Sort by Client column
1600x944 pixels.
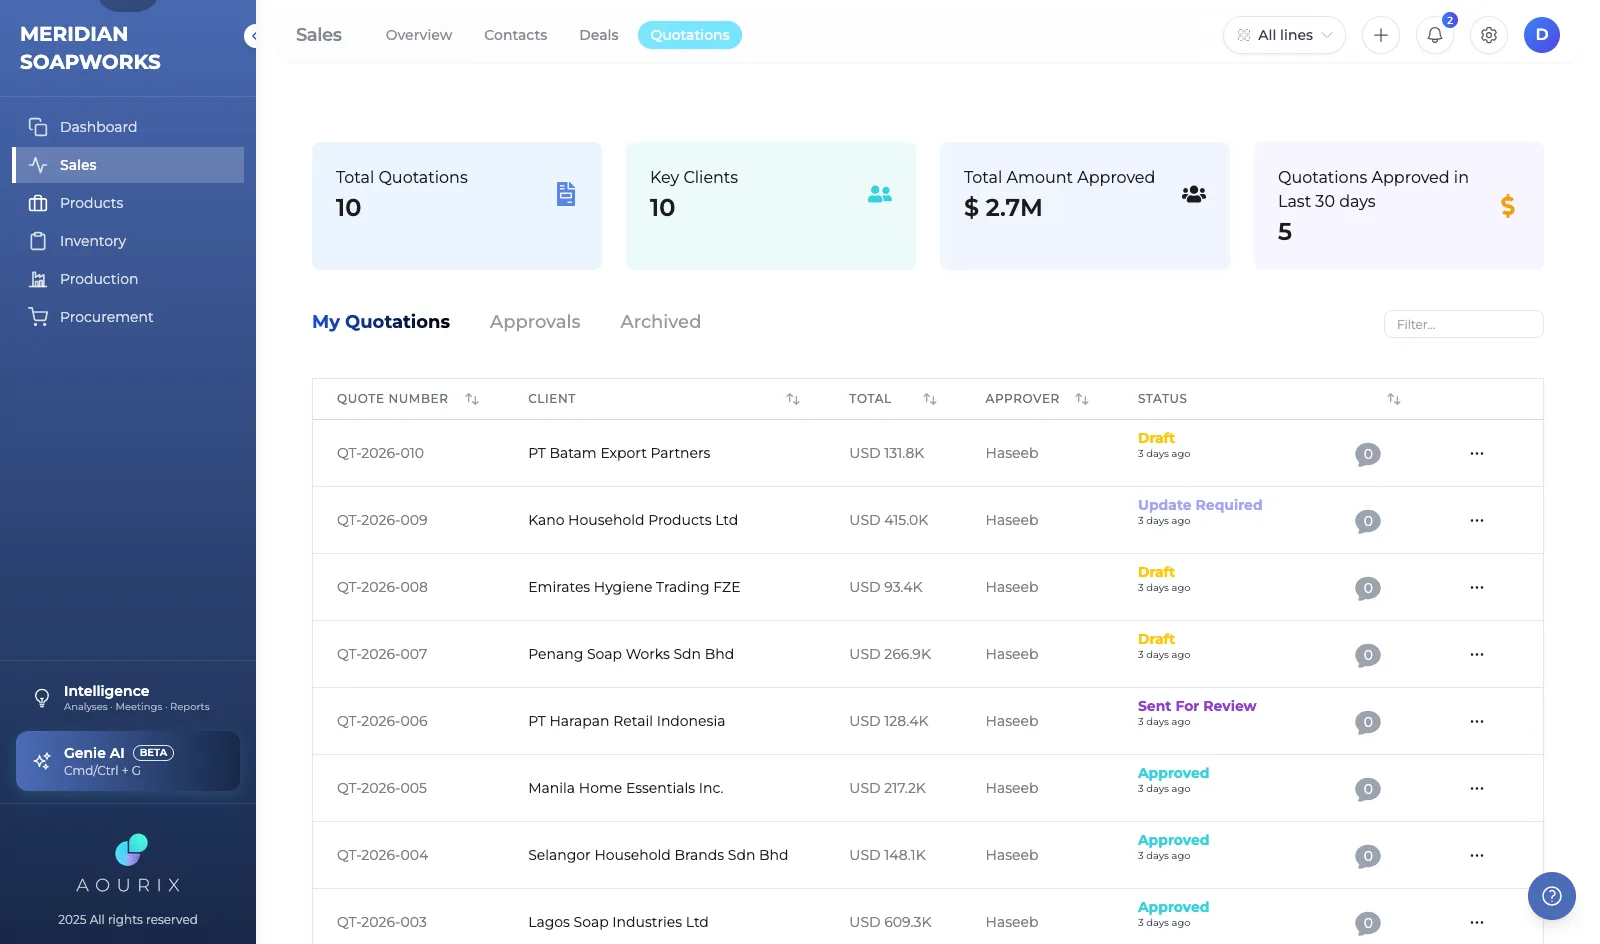pos(793,399)
